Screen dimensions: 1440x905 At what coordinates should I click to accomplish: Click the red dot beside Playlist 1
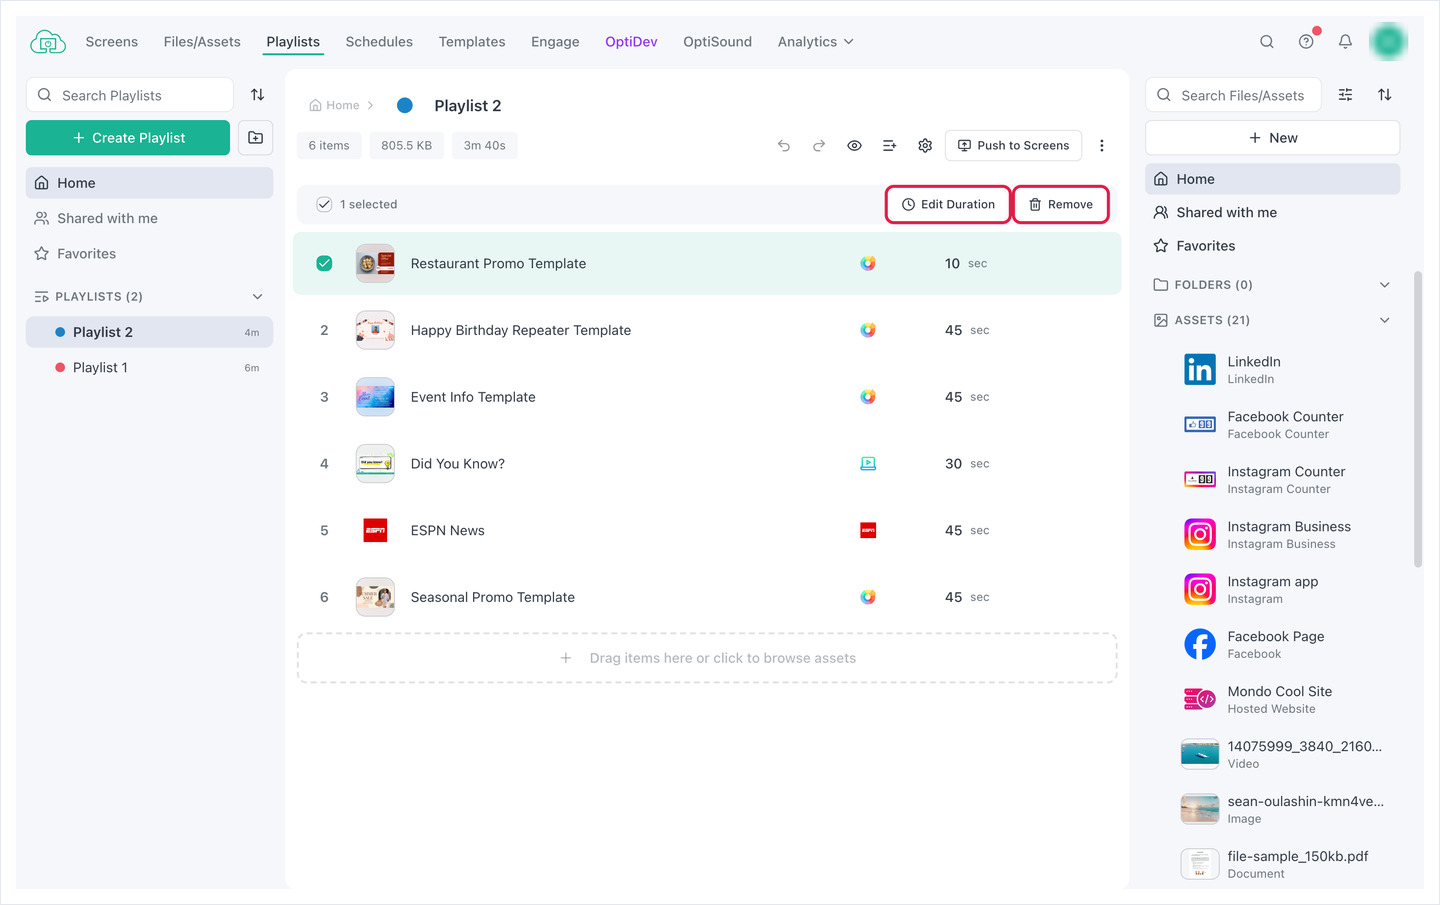click(60, 368)
